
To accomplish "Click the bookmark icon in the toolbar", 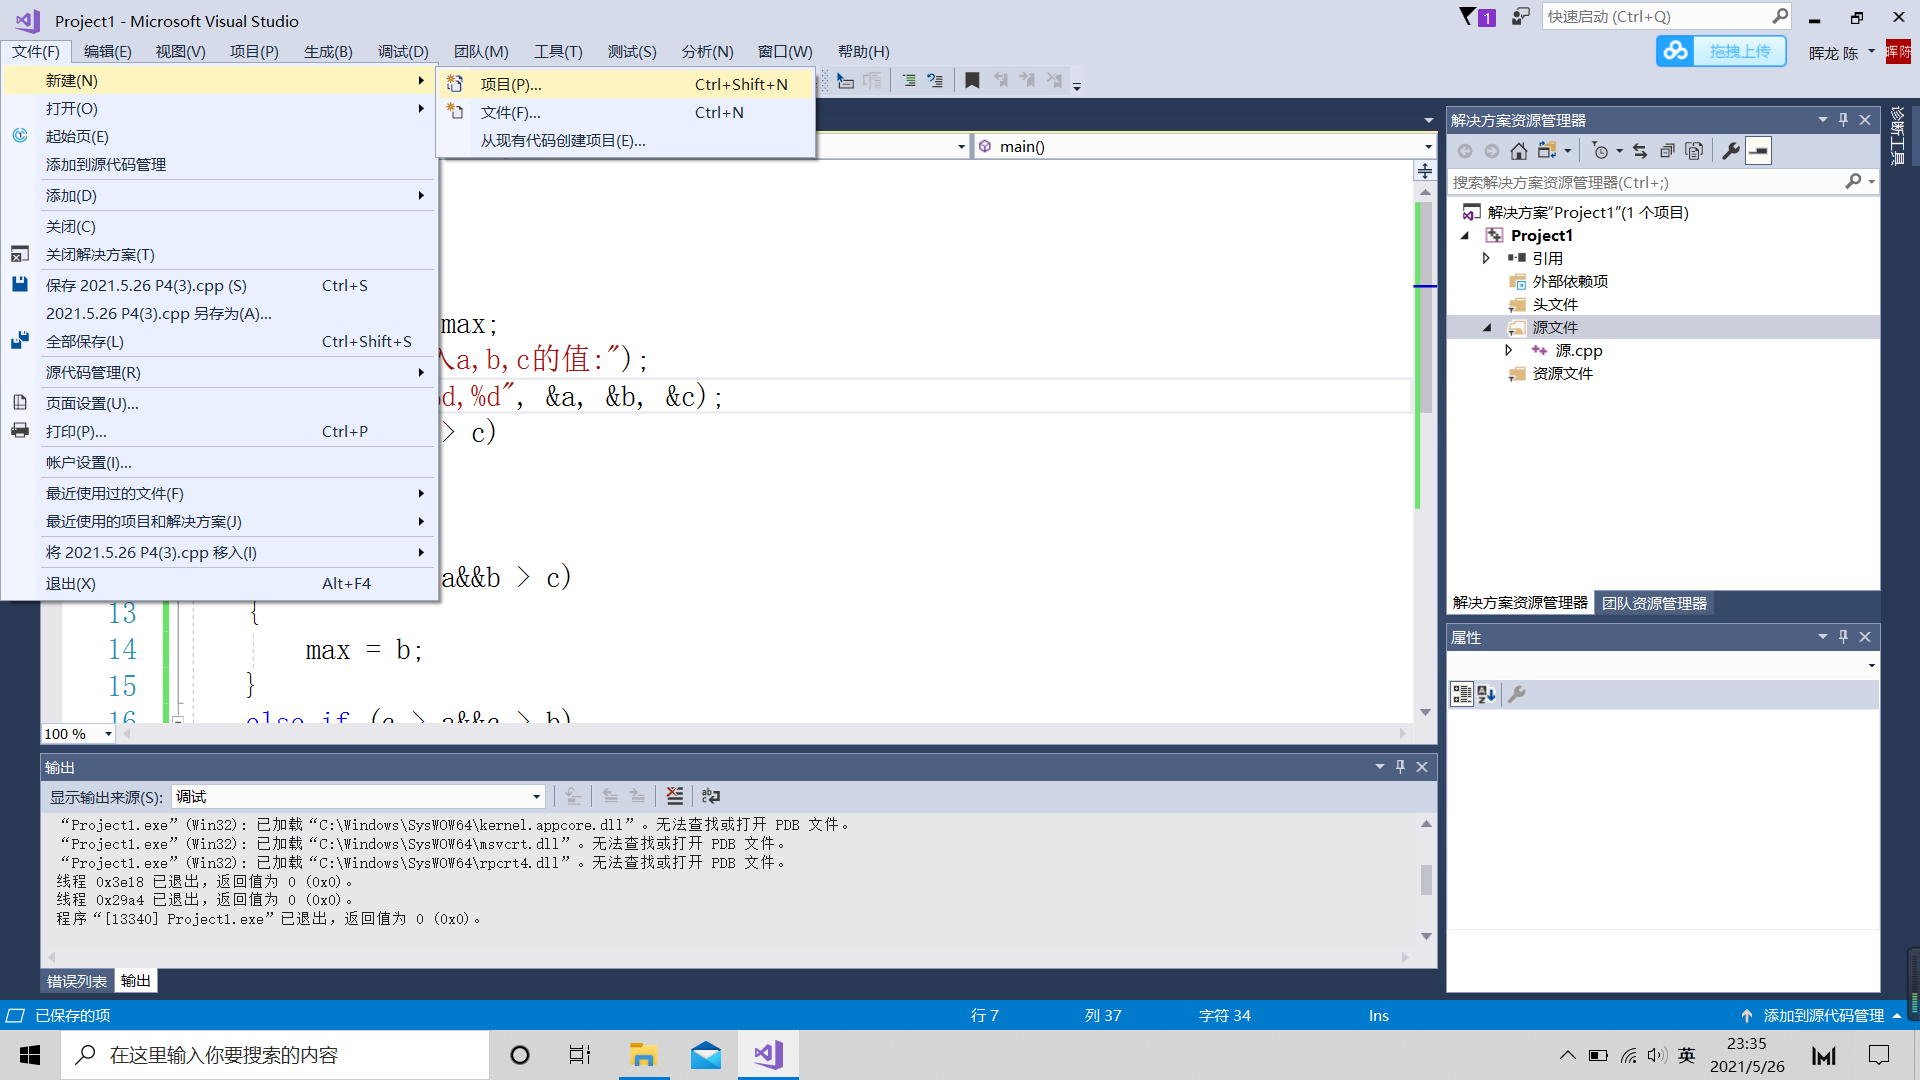I will pos(972,81).
